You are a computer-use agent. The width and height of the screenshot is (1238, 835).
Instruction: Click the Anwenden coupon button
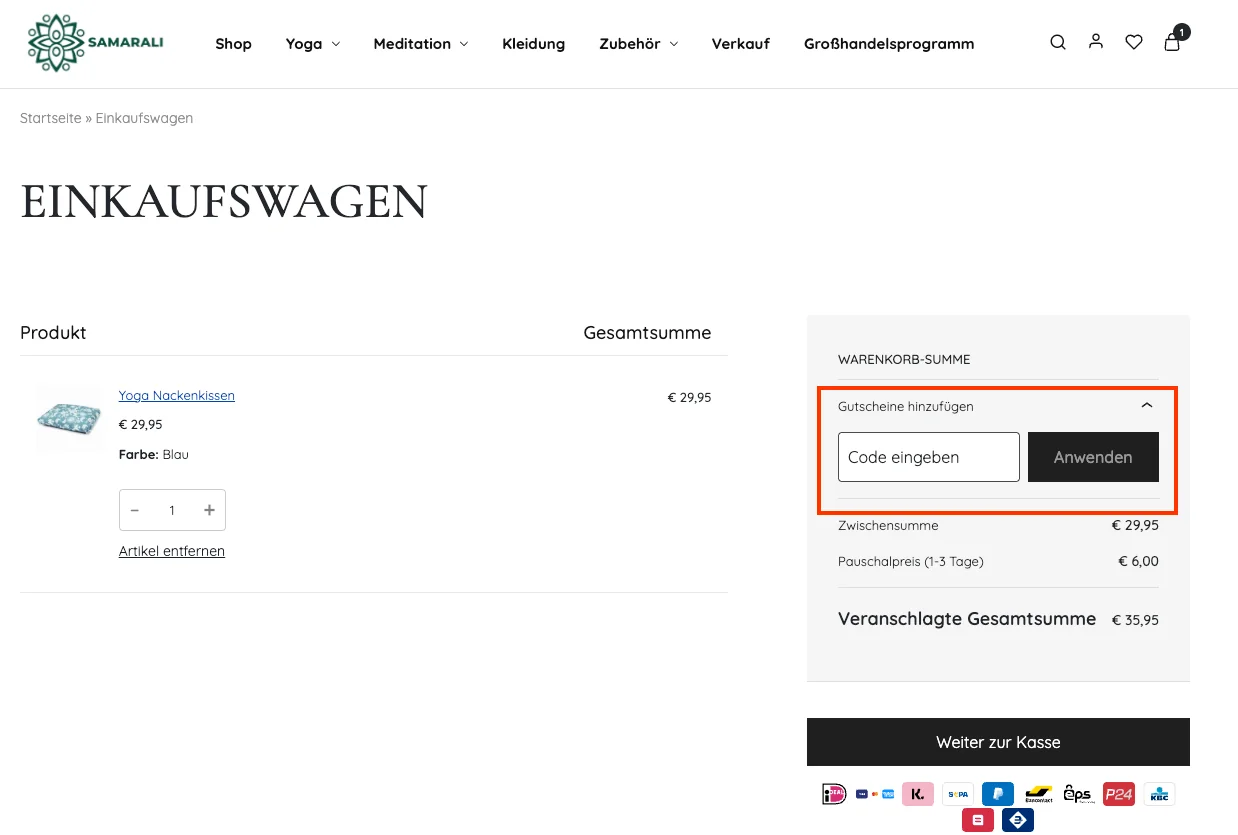pyautogui.click(x=1093, y=457)
